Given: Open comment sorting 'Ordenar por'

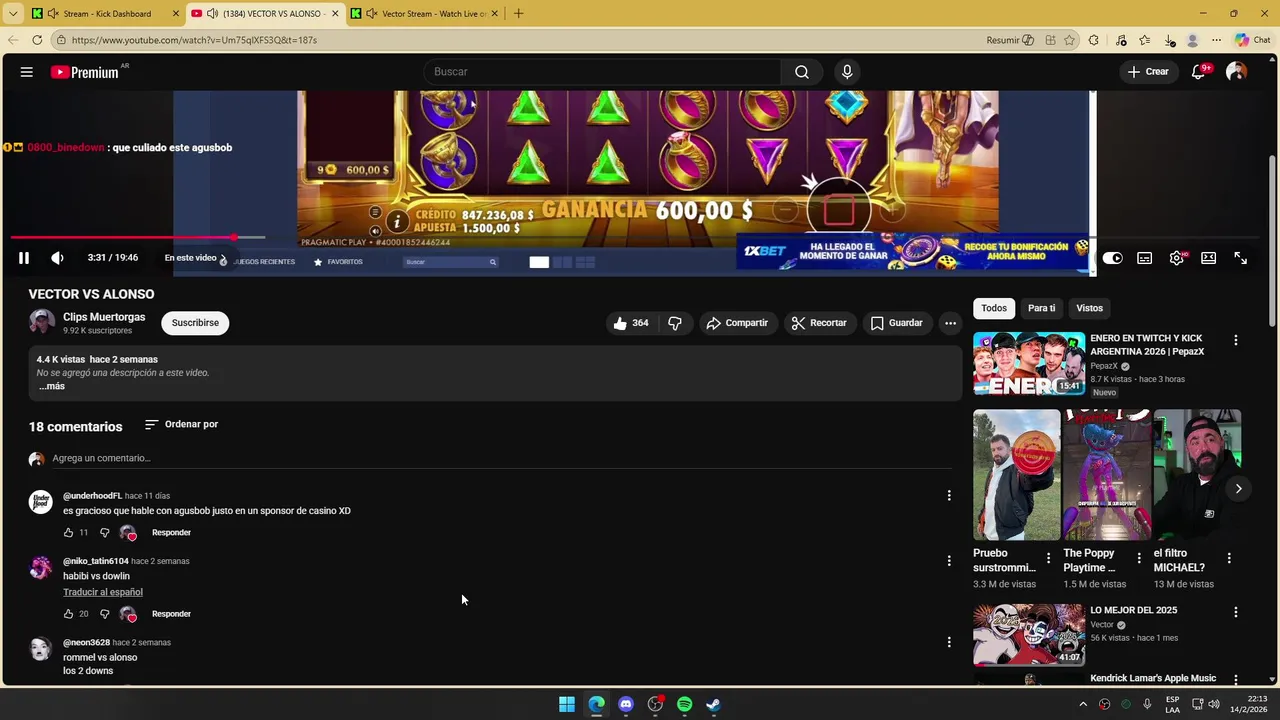Looking at the screenshot, I should (181, 424).
